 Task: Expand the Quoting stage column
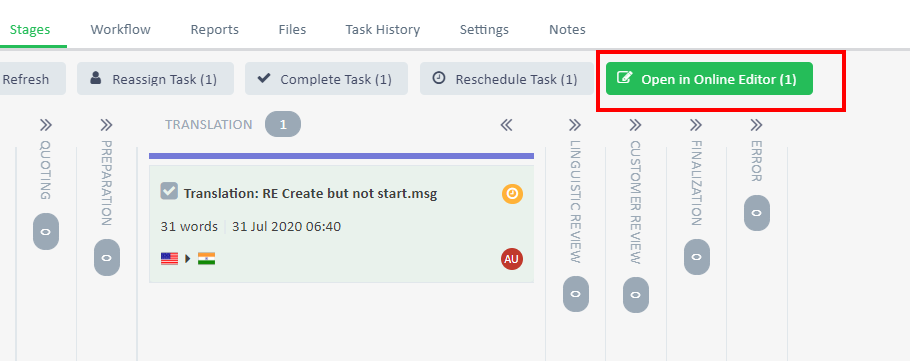point(46,125)
